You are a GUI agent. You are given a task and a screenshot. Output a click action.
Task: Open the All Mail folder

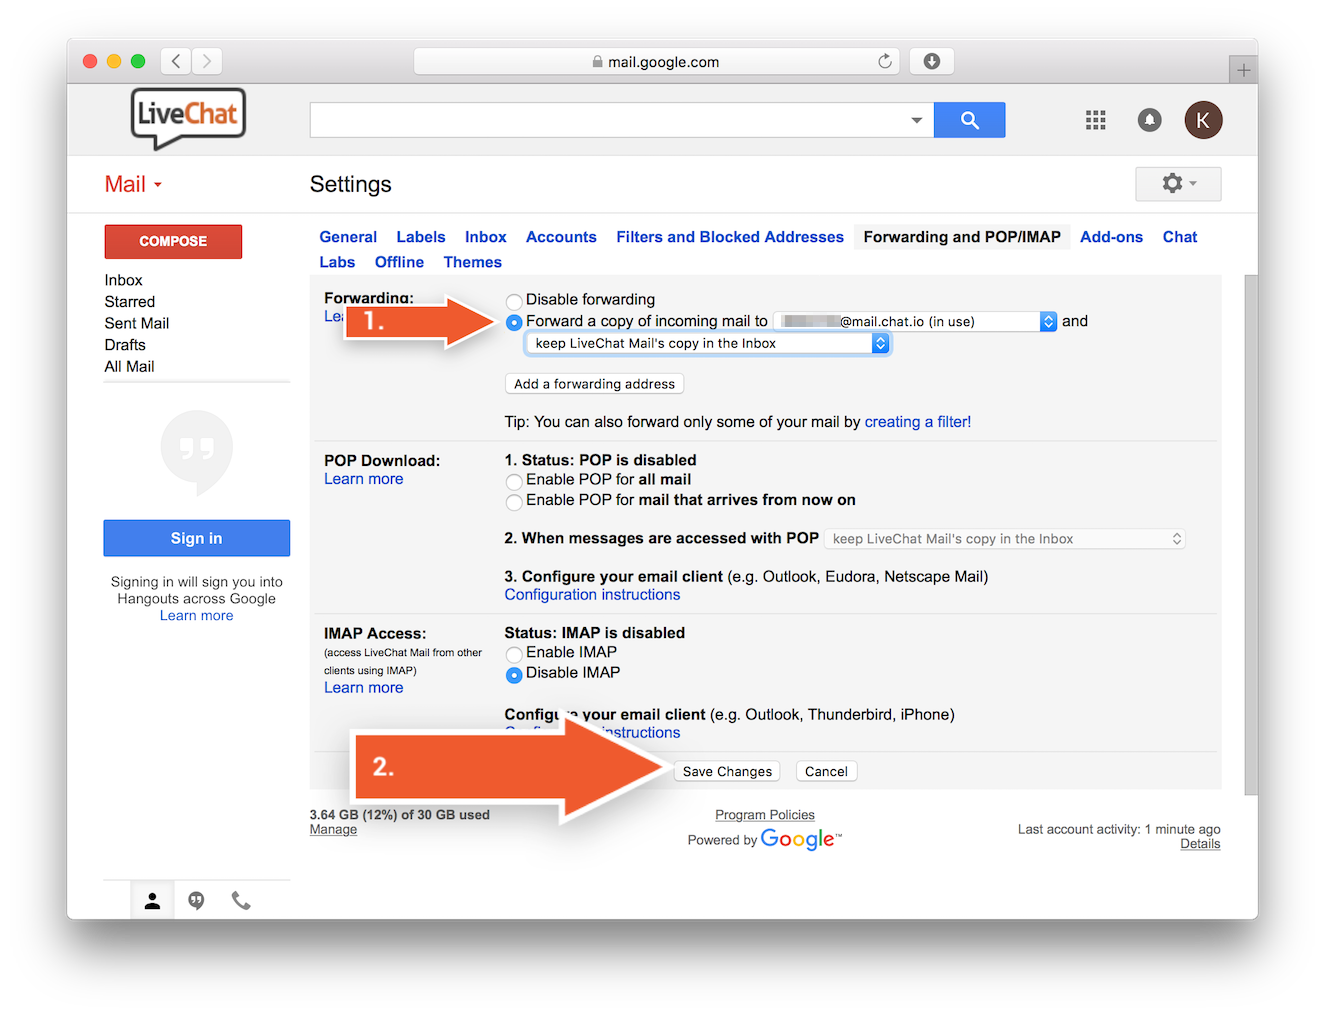pyautogui.click(x=129, y=367)
